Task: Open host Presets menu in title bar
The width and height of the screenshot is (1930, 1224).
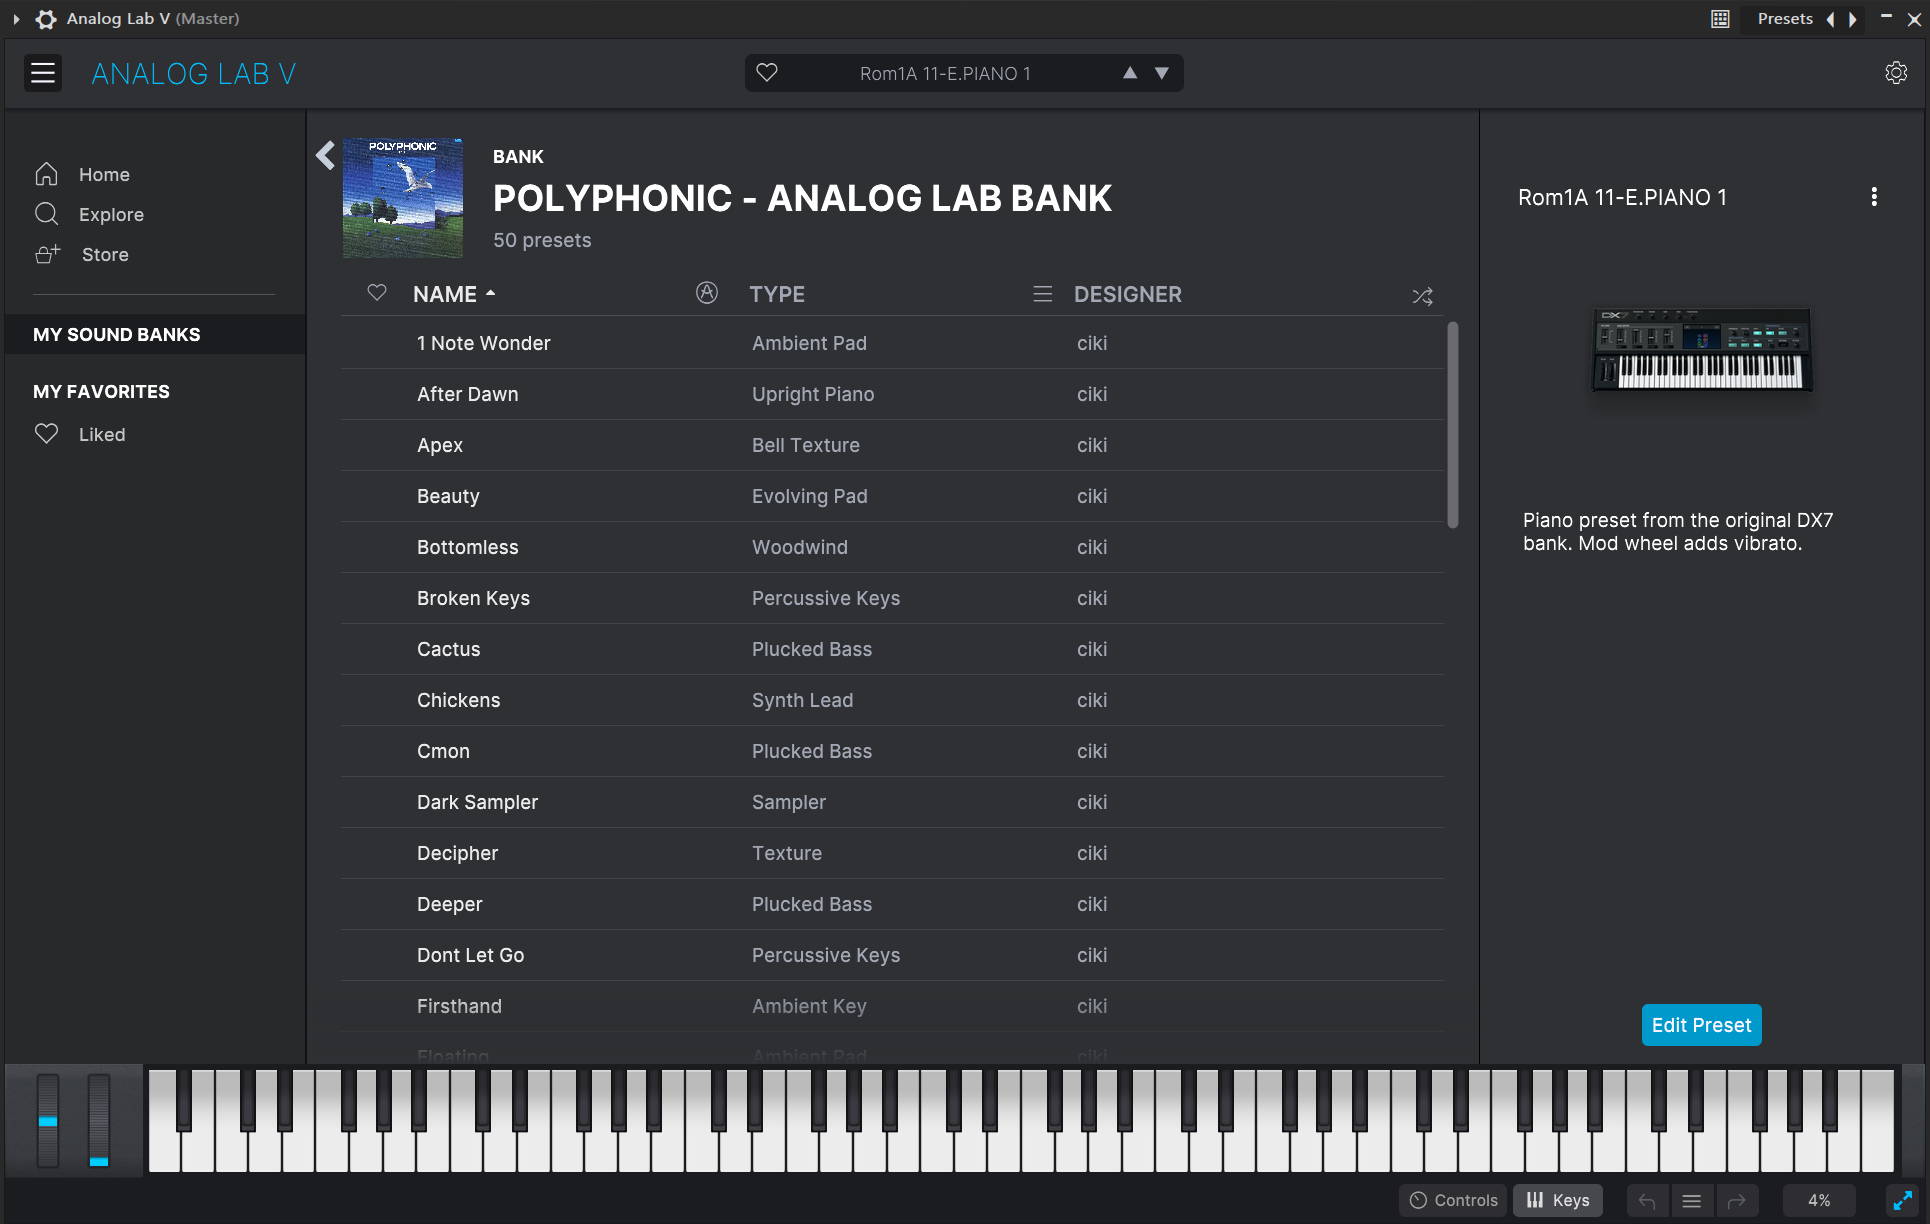Action: click(x=1785, y=19)
